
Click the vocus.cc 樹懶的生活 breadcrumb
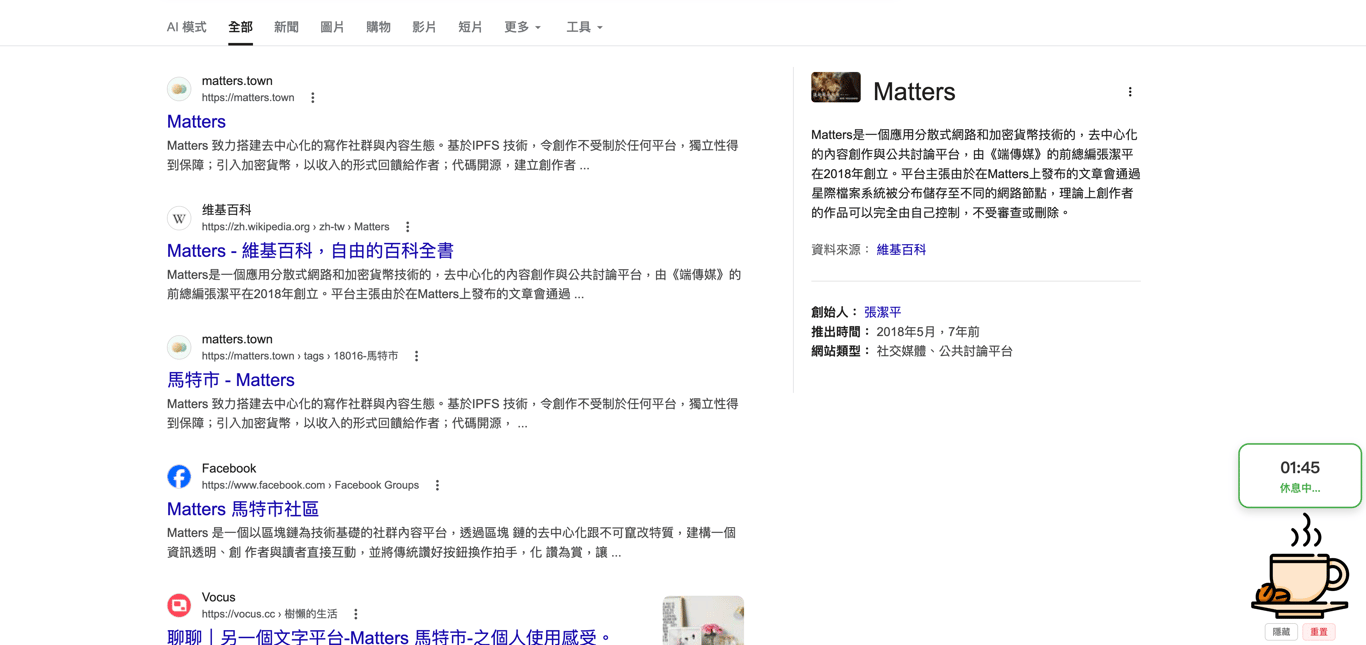click(269, 614)
